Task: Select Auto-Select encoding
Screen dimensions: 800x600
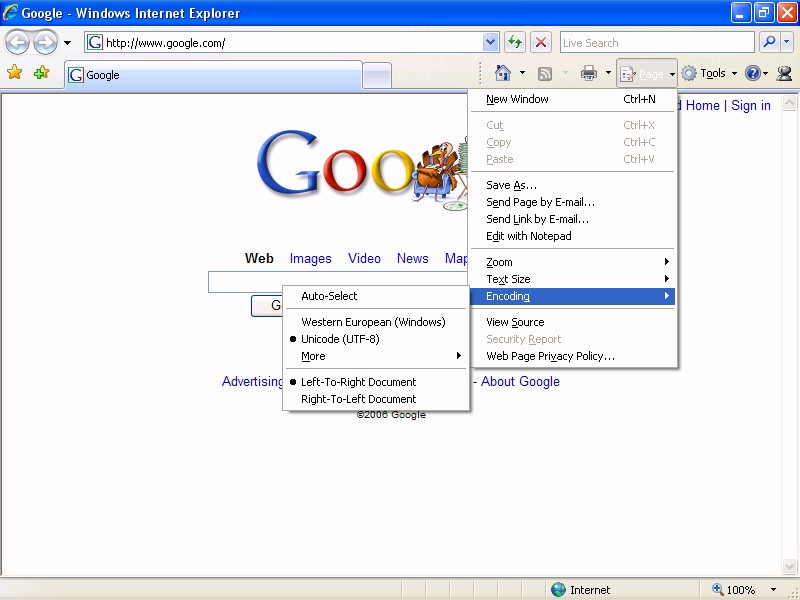Action: point(376,296)
